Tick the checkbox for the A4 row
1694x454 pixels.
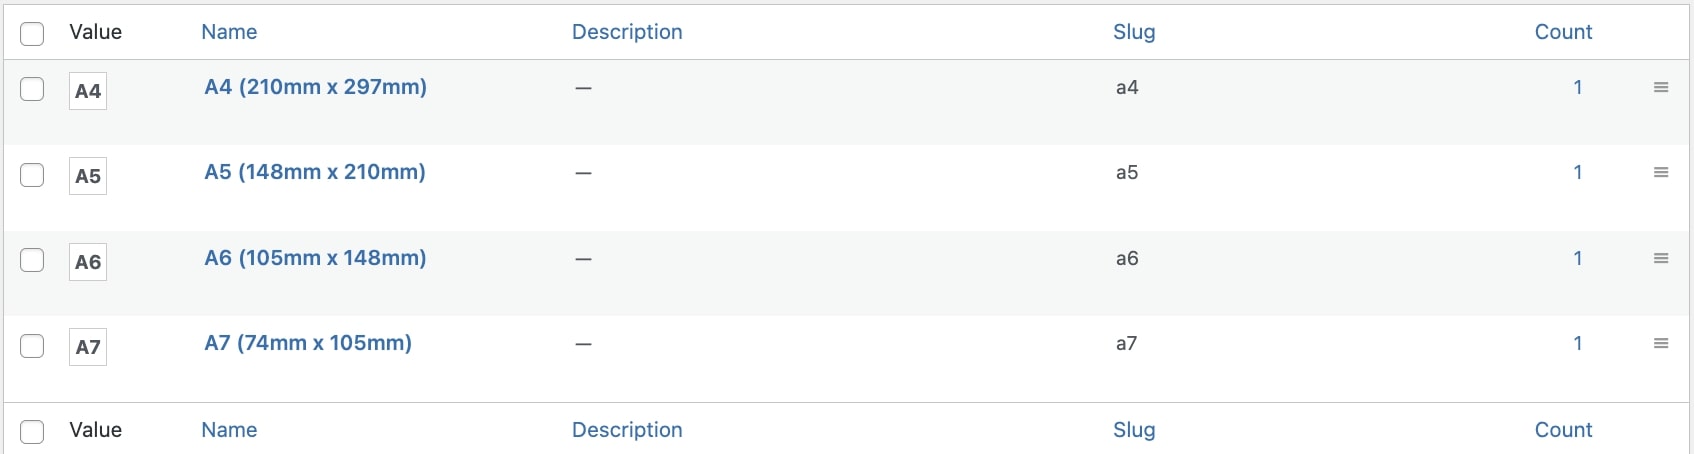point(32,89)
